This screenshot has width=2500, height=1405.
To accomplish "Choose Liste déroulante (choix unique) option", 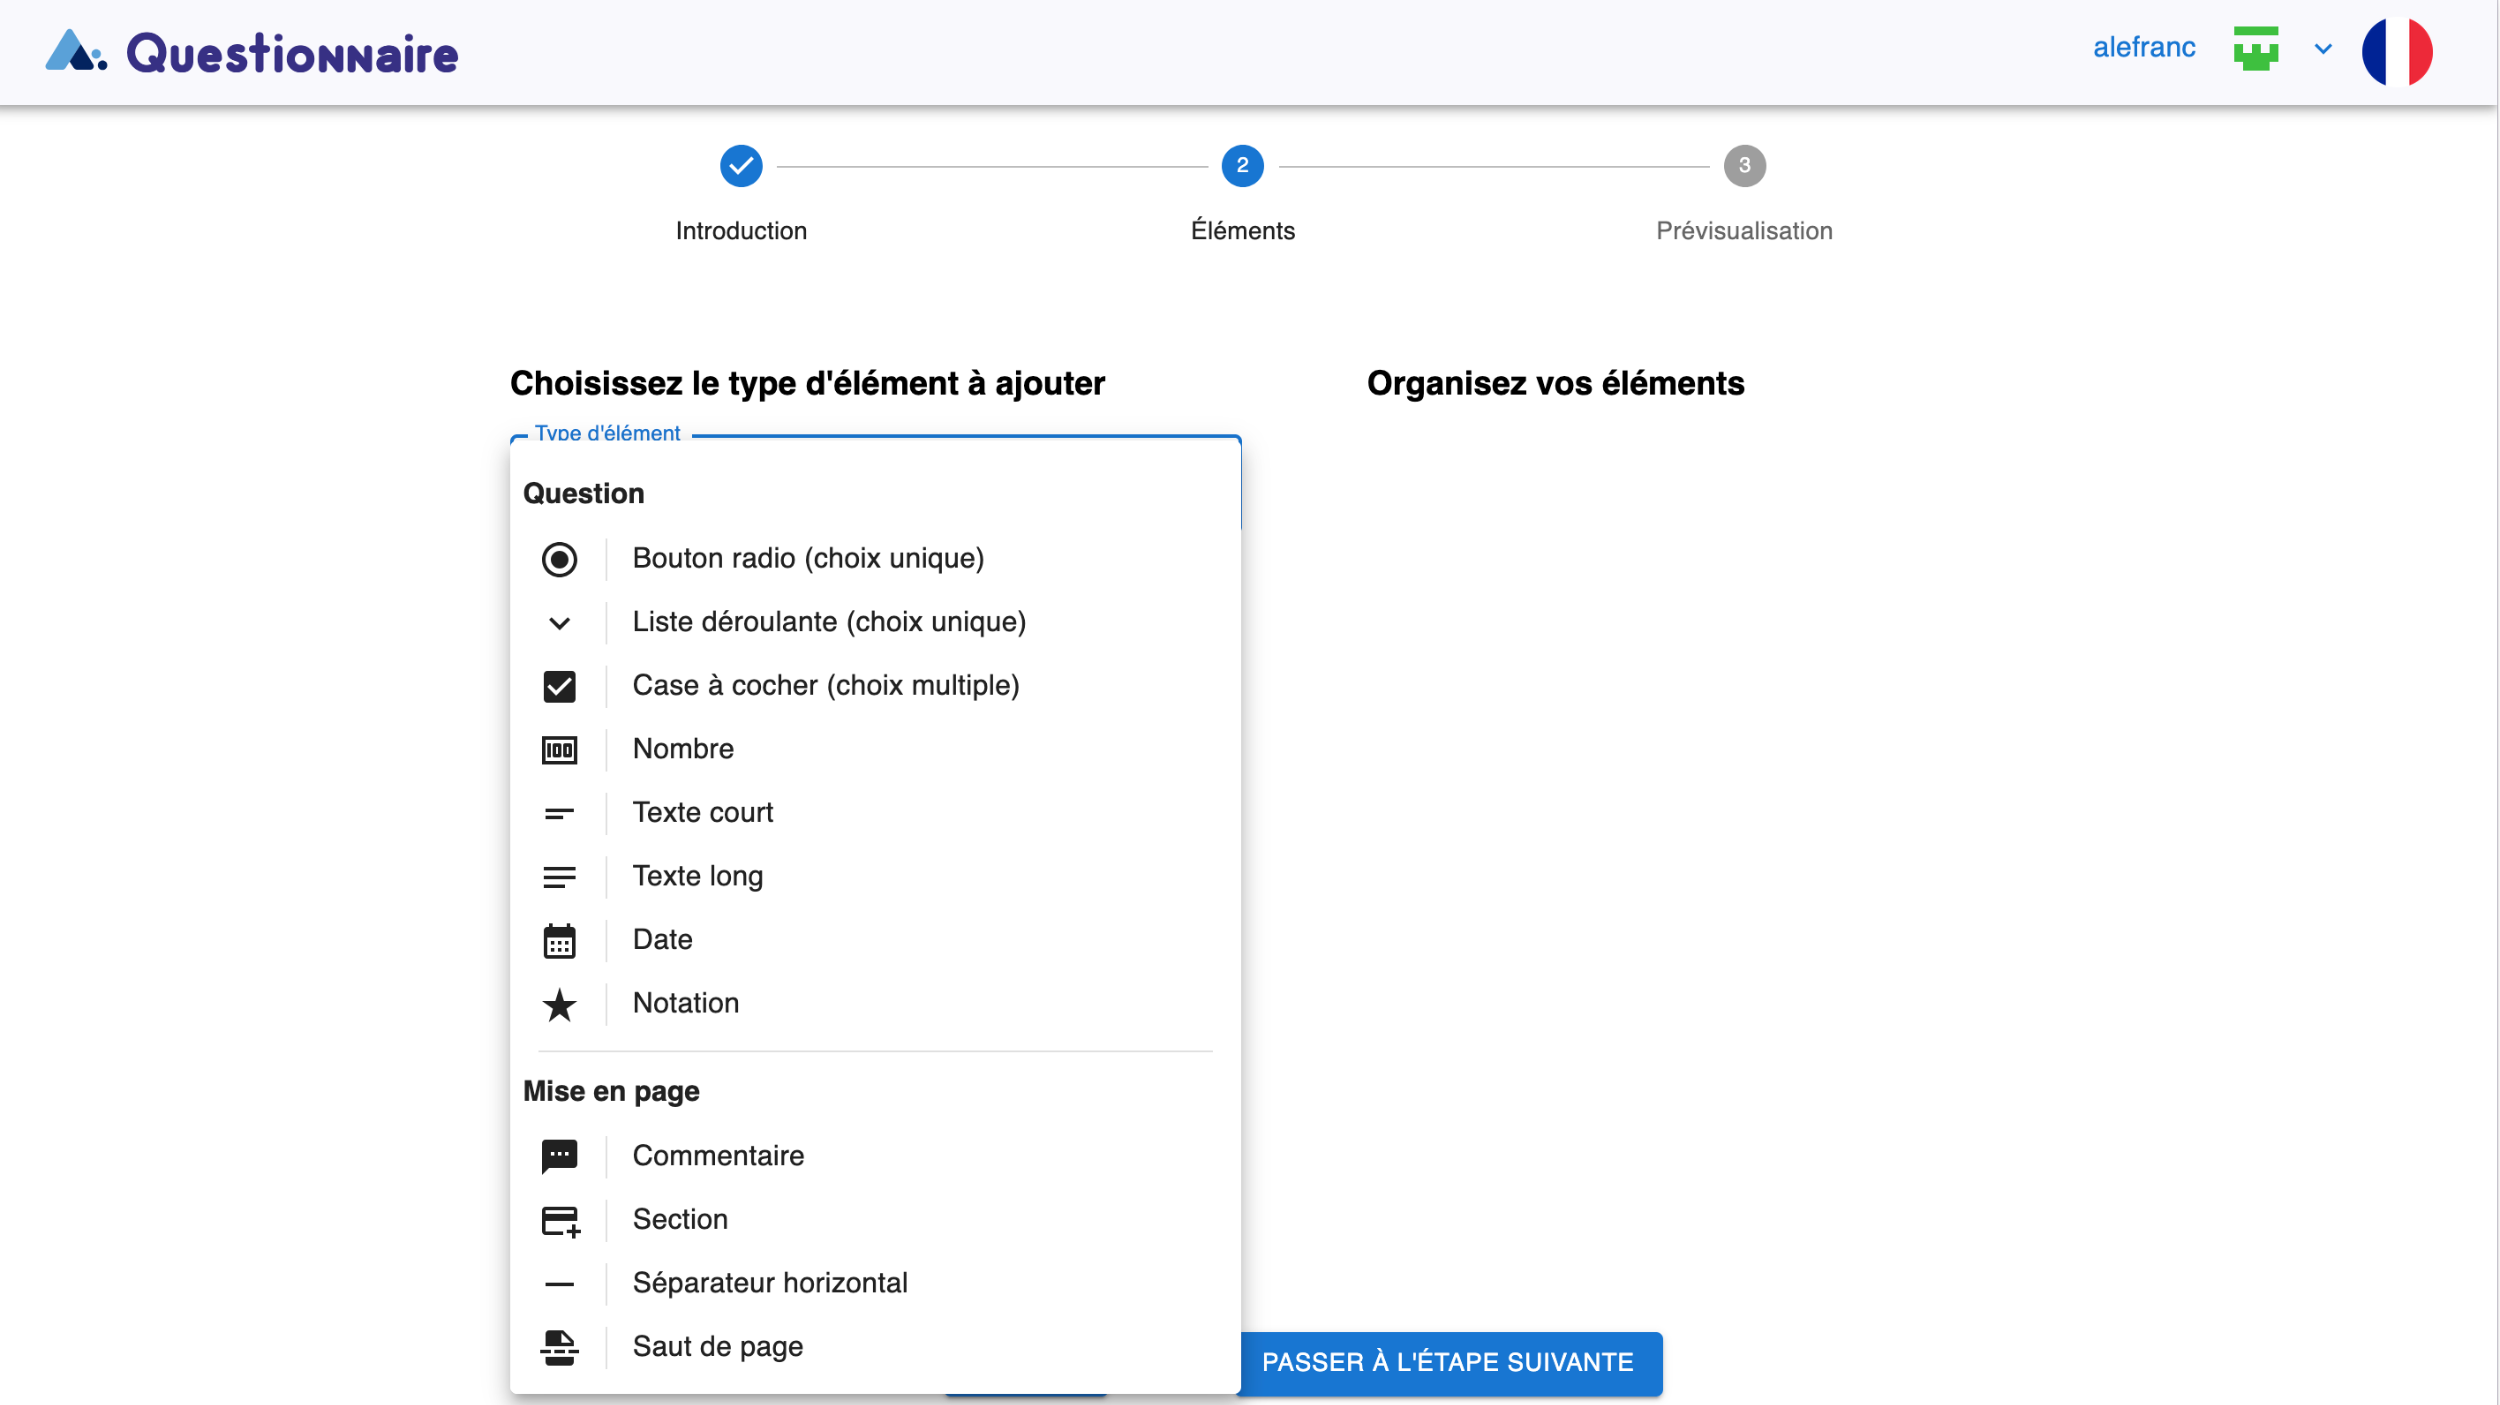I will click(828, 622).
